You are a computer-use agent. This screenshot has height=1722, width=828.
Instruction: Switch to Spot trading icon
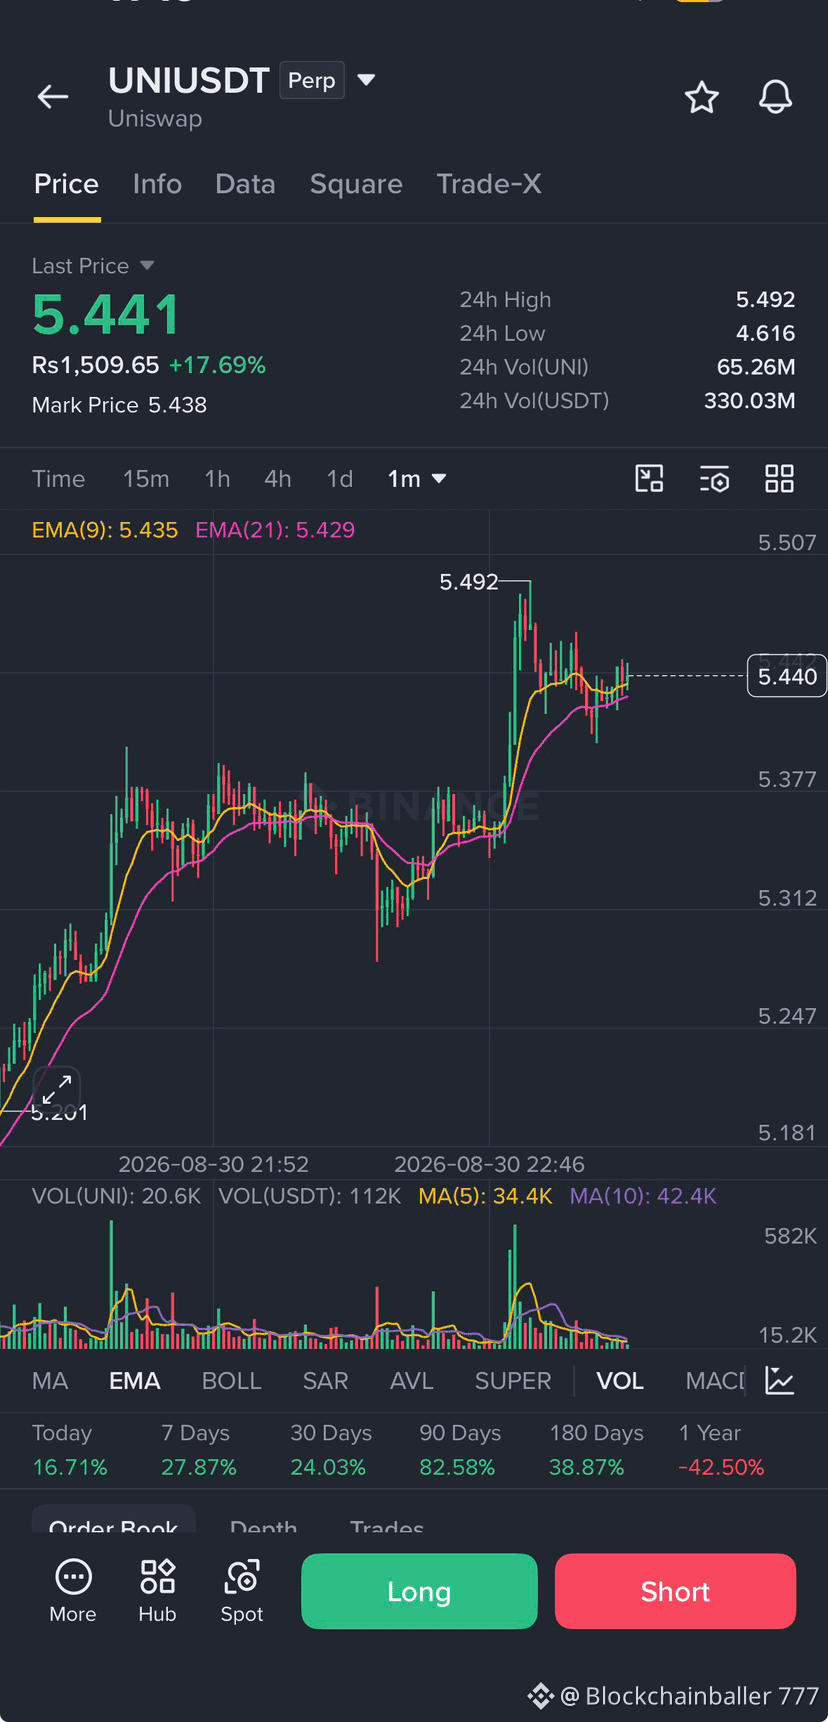point(242,1590)
